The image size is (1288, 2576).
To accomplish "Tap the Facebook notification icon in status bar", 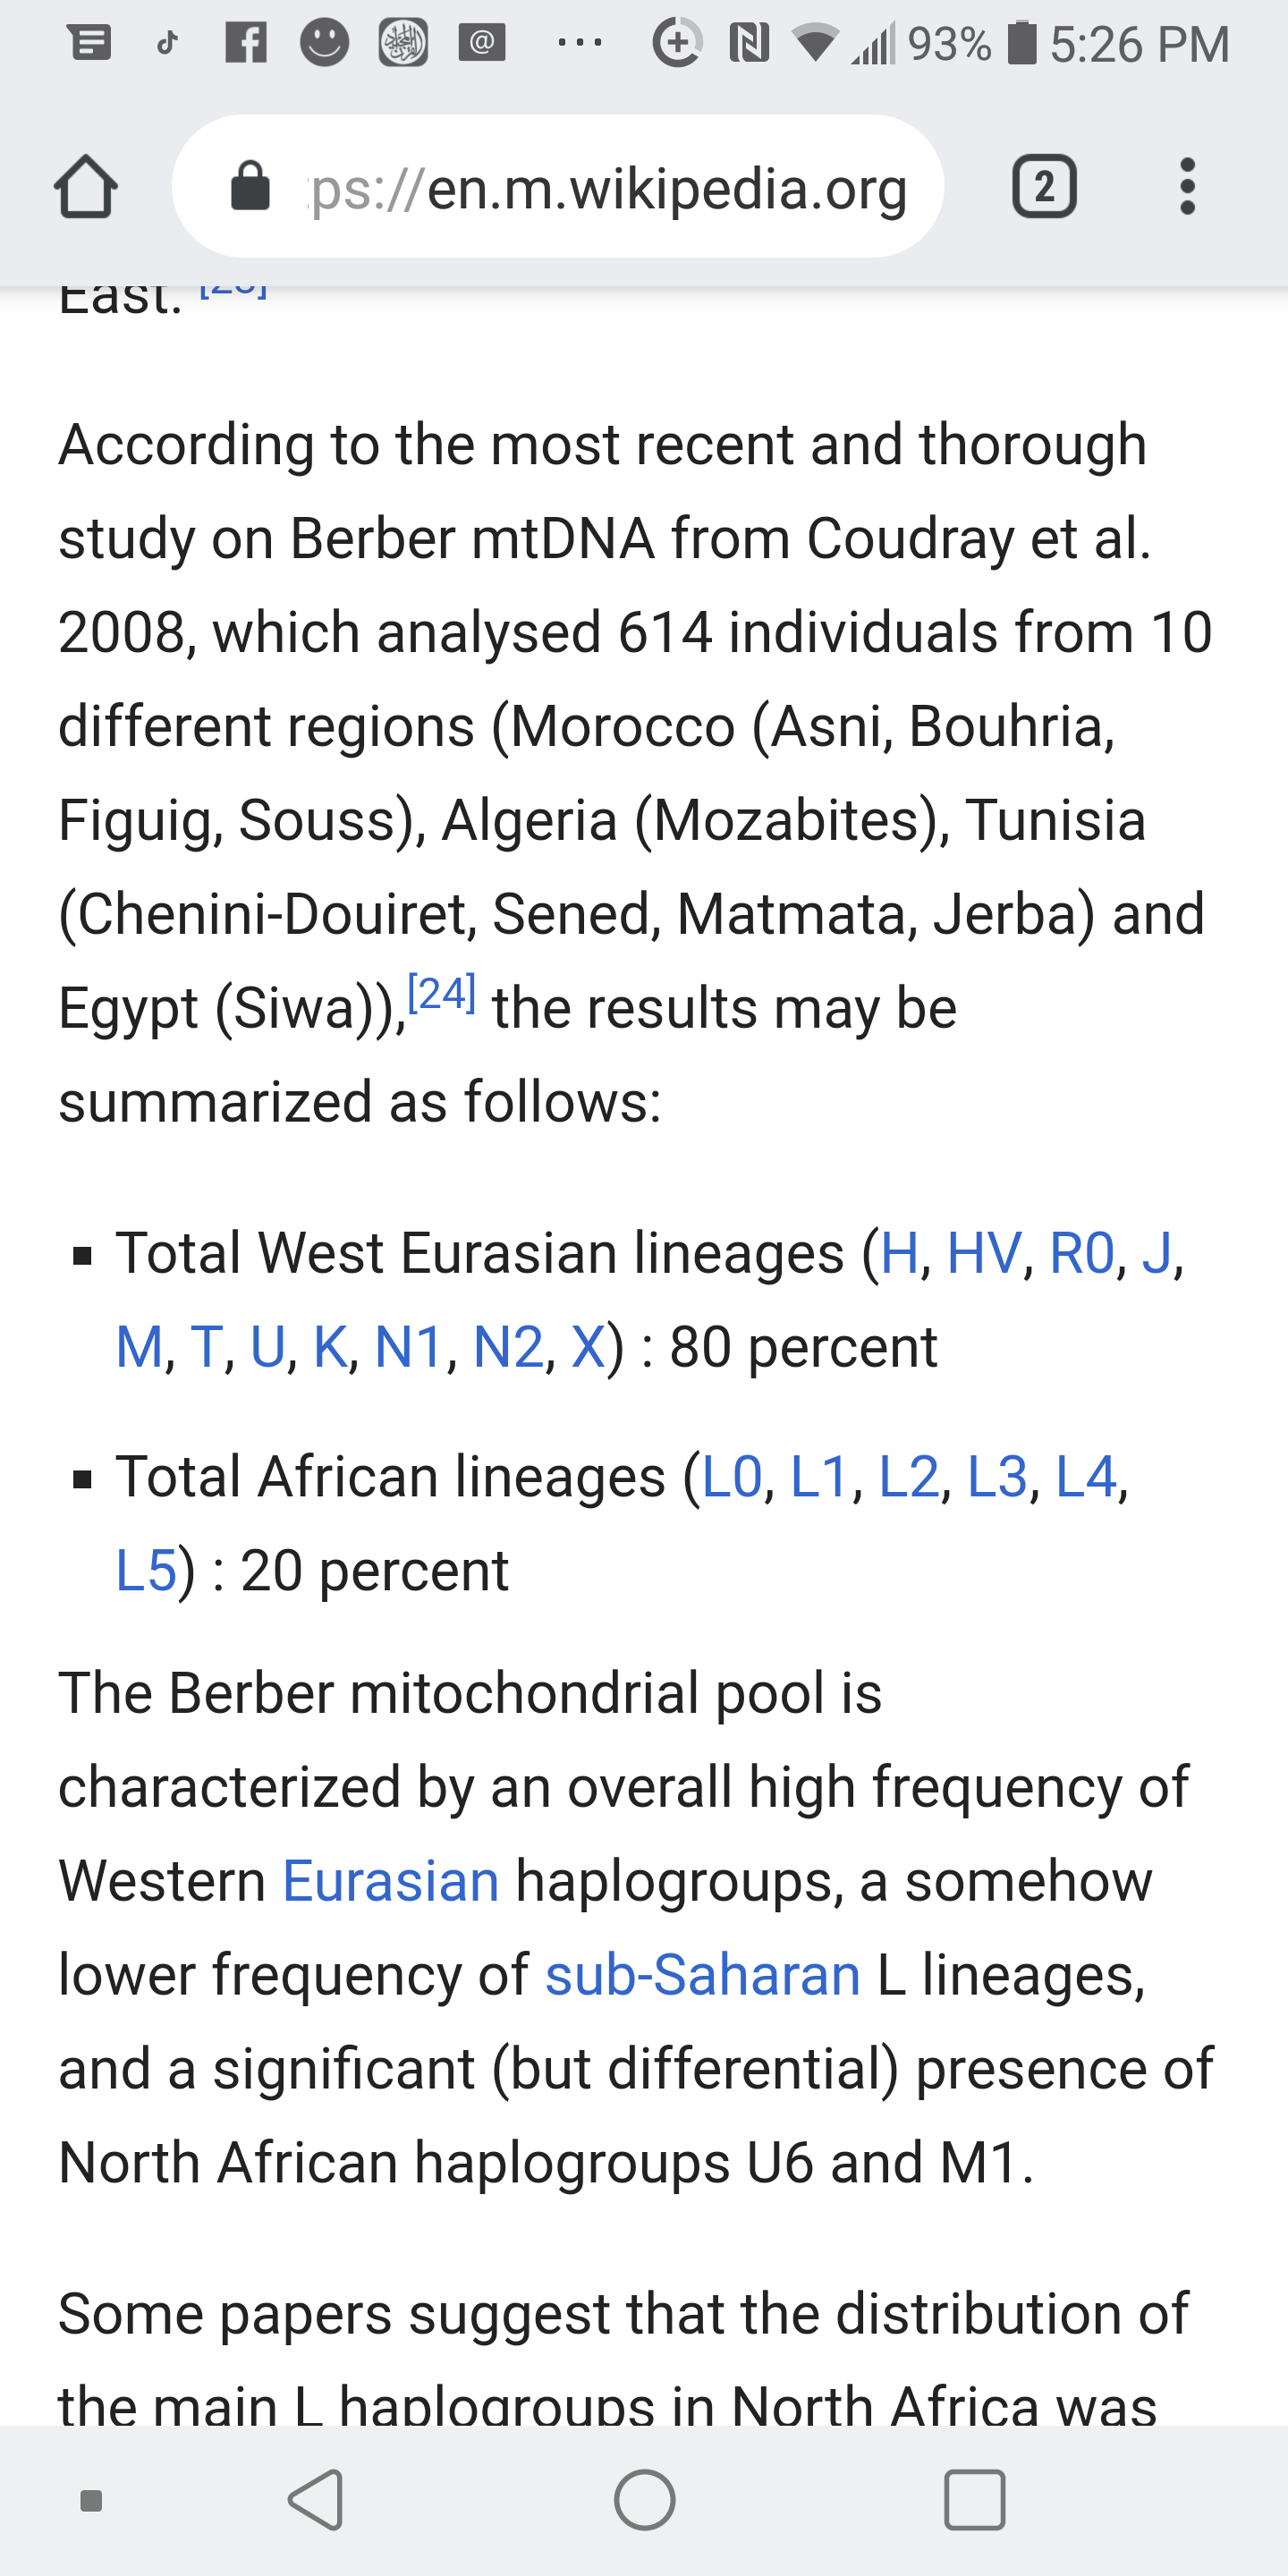I will (x=246, y=43).
